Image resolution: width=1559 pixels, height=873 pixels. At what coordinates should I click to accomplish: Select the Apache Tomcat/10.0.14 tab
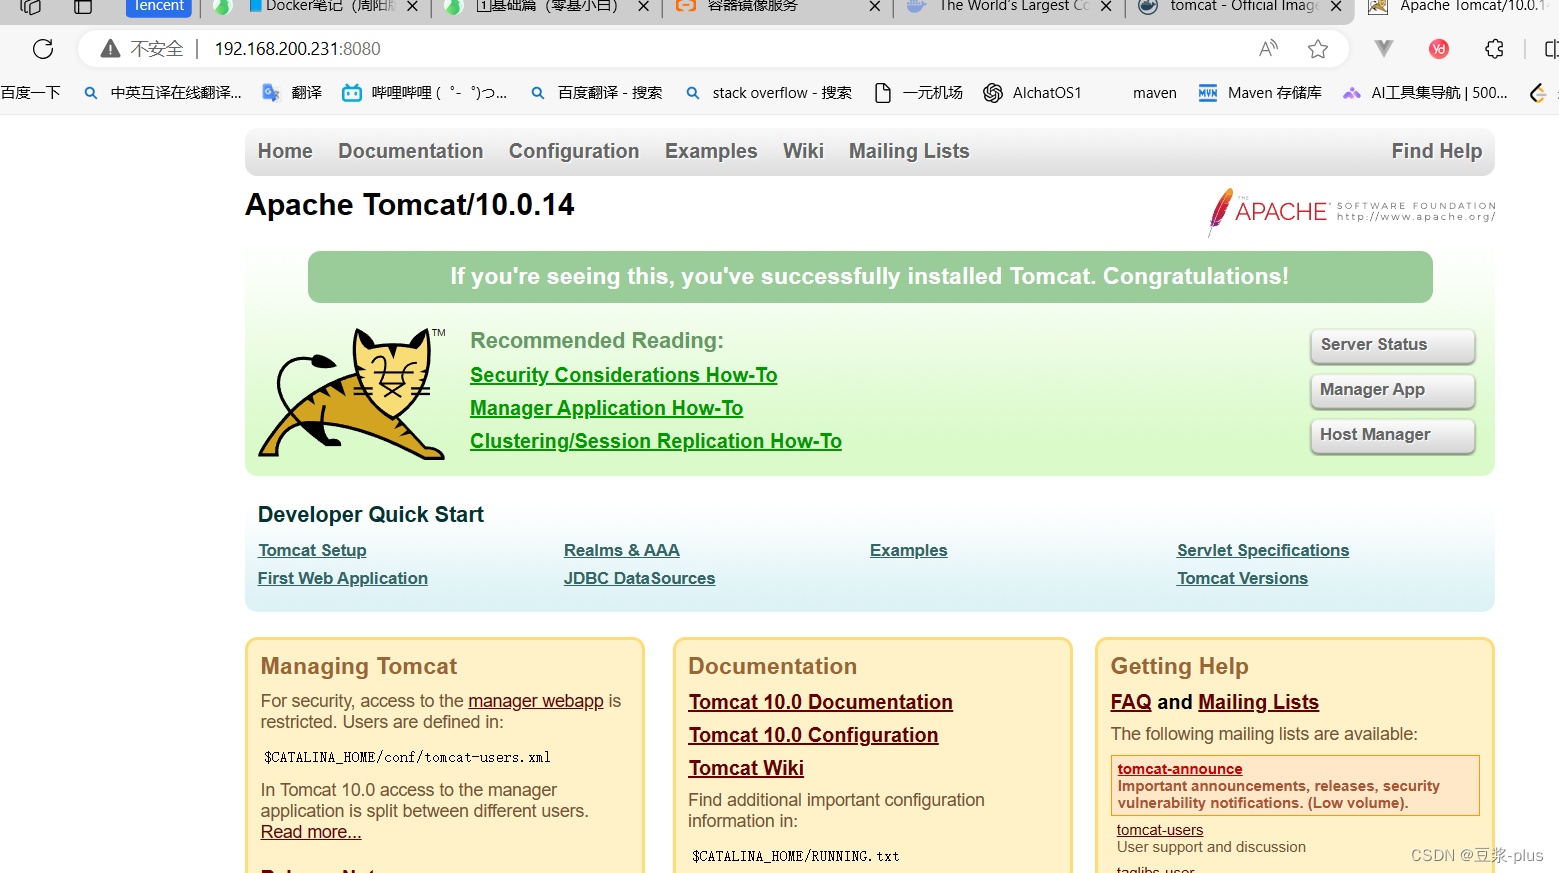(1458, 6)
